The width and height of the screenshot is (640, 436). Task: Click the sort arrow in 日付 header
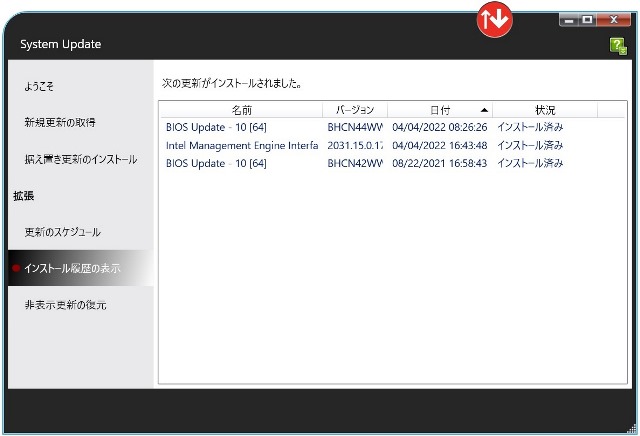point(484,110)
